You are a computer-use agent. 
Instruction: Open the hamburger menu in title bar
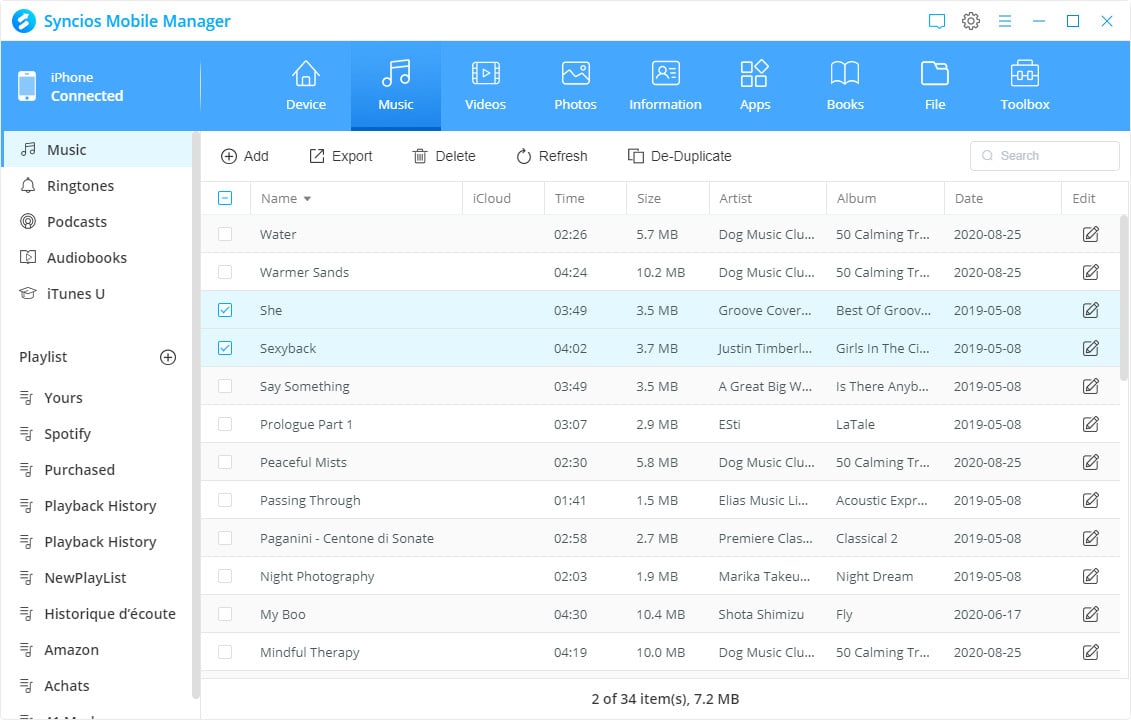1005,21
